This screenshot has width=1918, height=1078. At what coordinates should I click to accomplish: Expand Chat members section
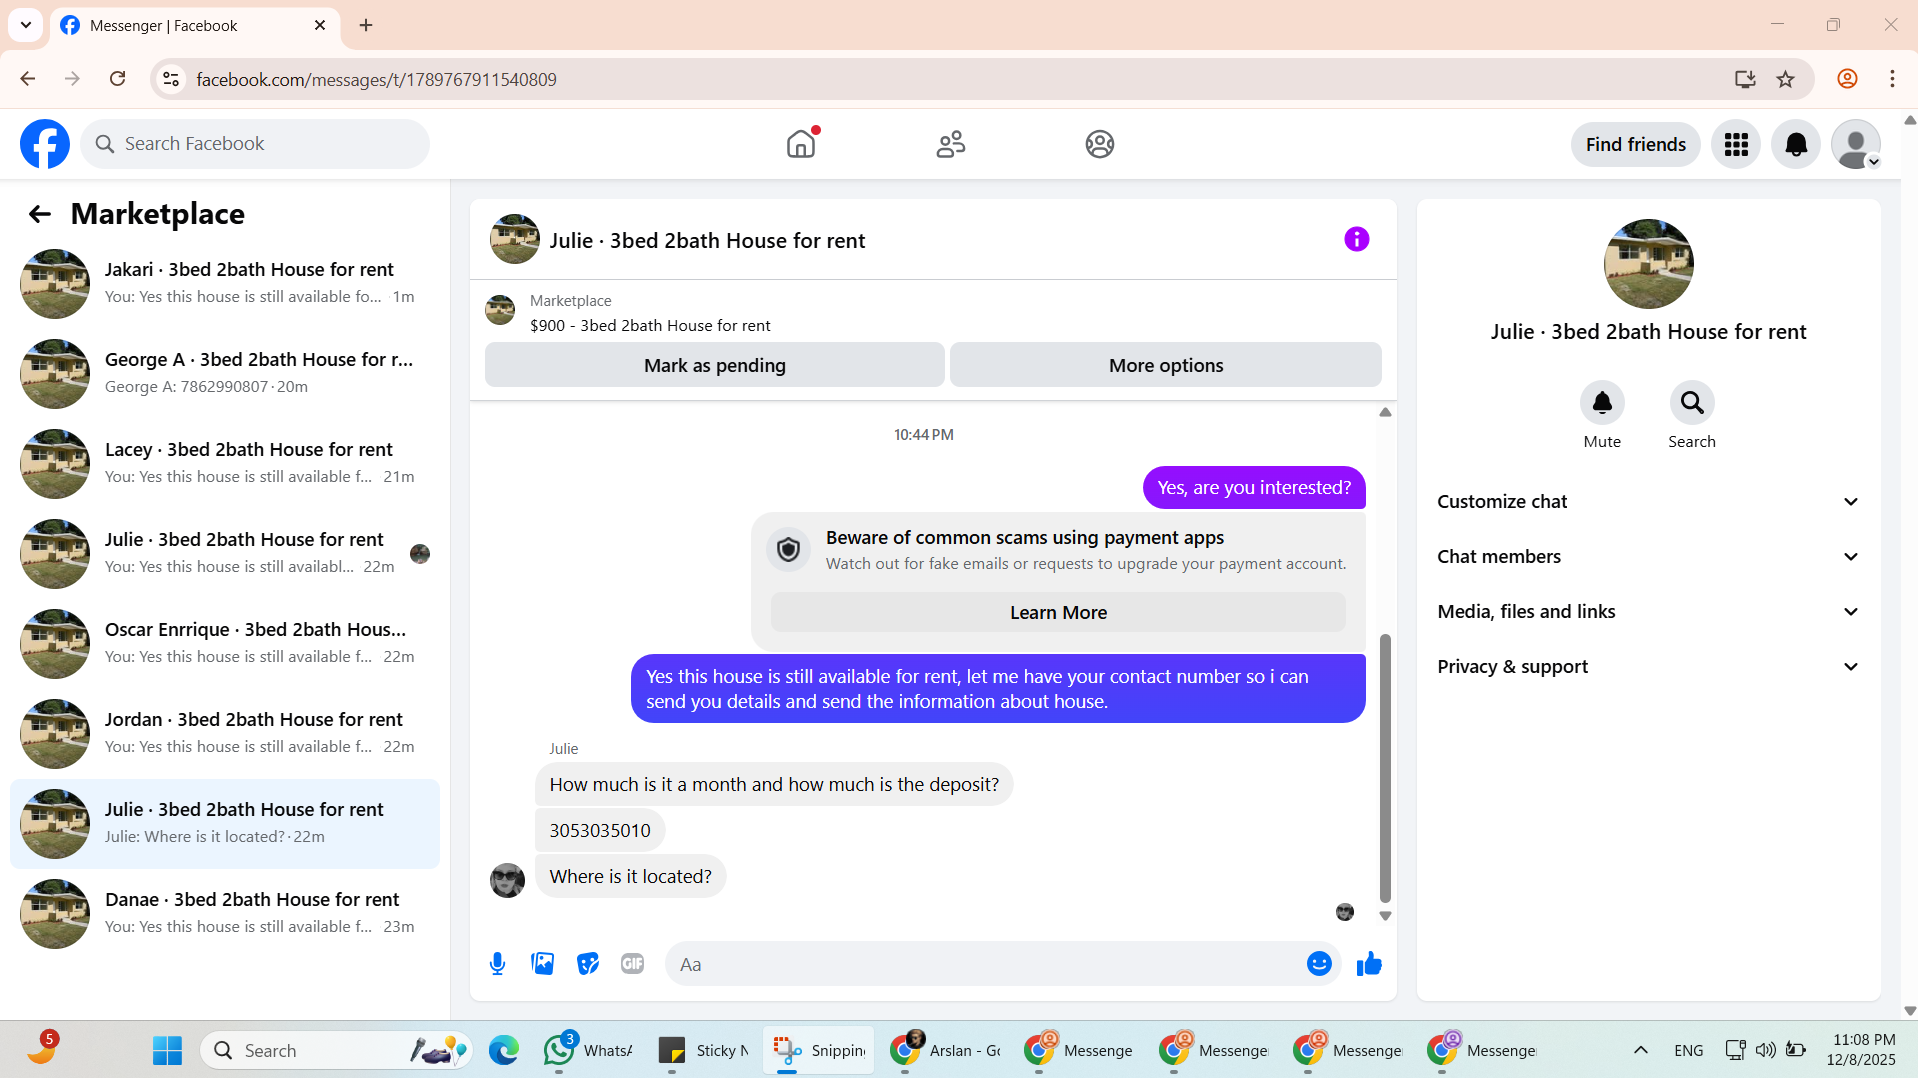pos(1648,557)
